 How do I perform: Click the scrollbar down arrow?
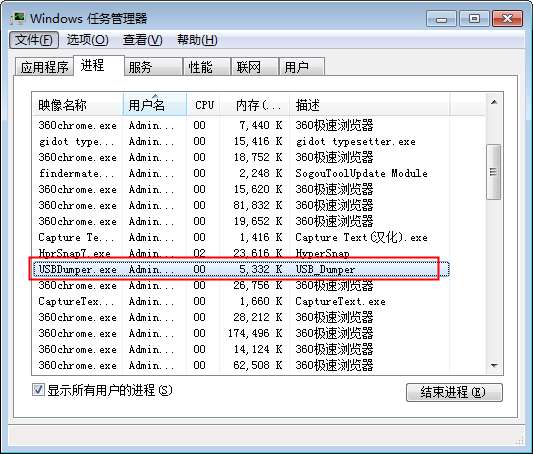(x=494, y=366)
